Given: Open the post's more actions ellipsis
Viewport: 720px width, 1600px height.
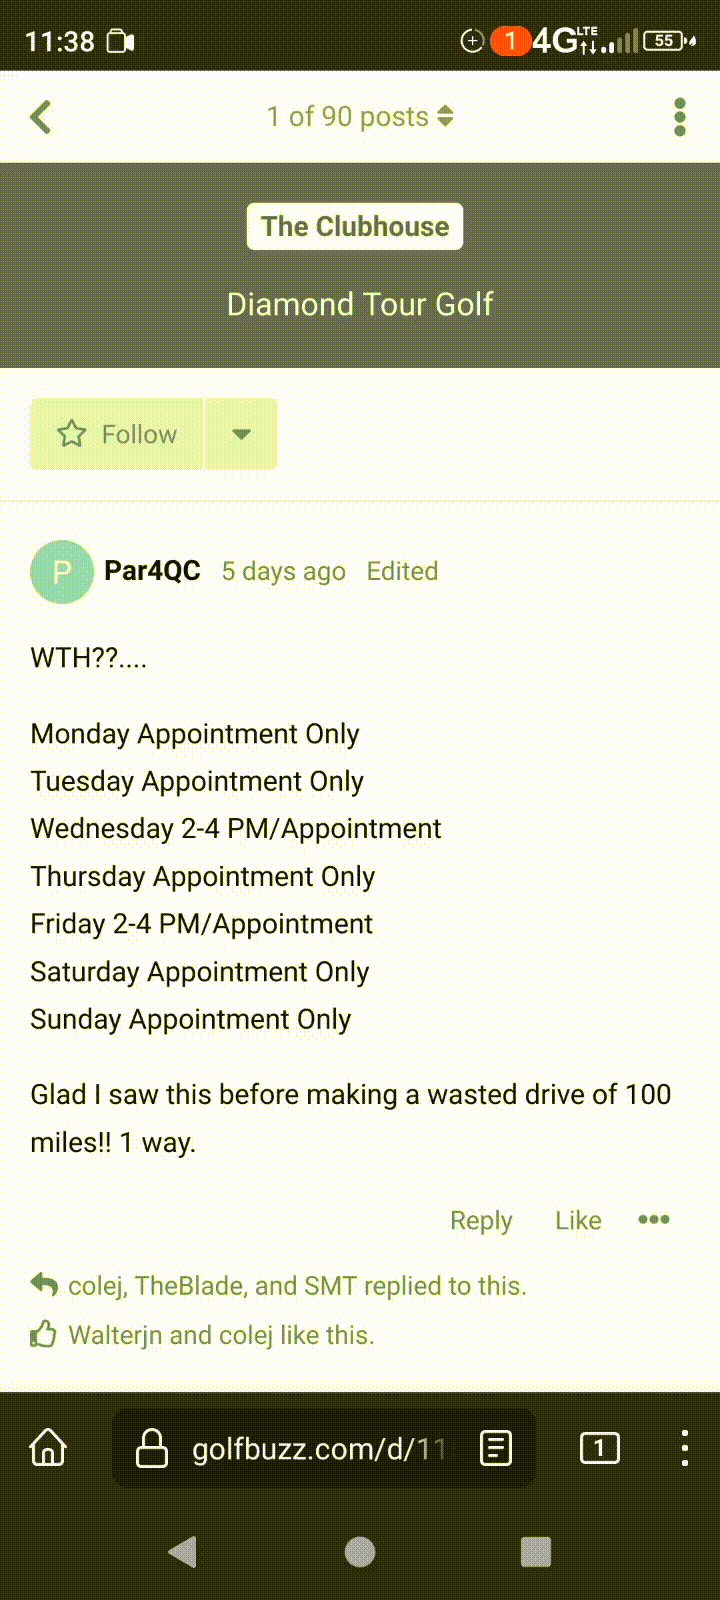Looking at the screenshot, I should coord(654,1219).
